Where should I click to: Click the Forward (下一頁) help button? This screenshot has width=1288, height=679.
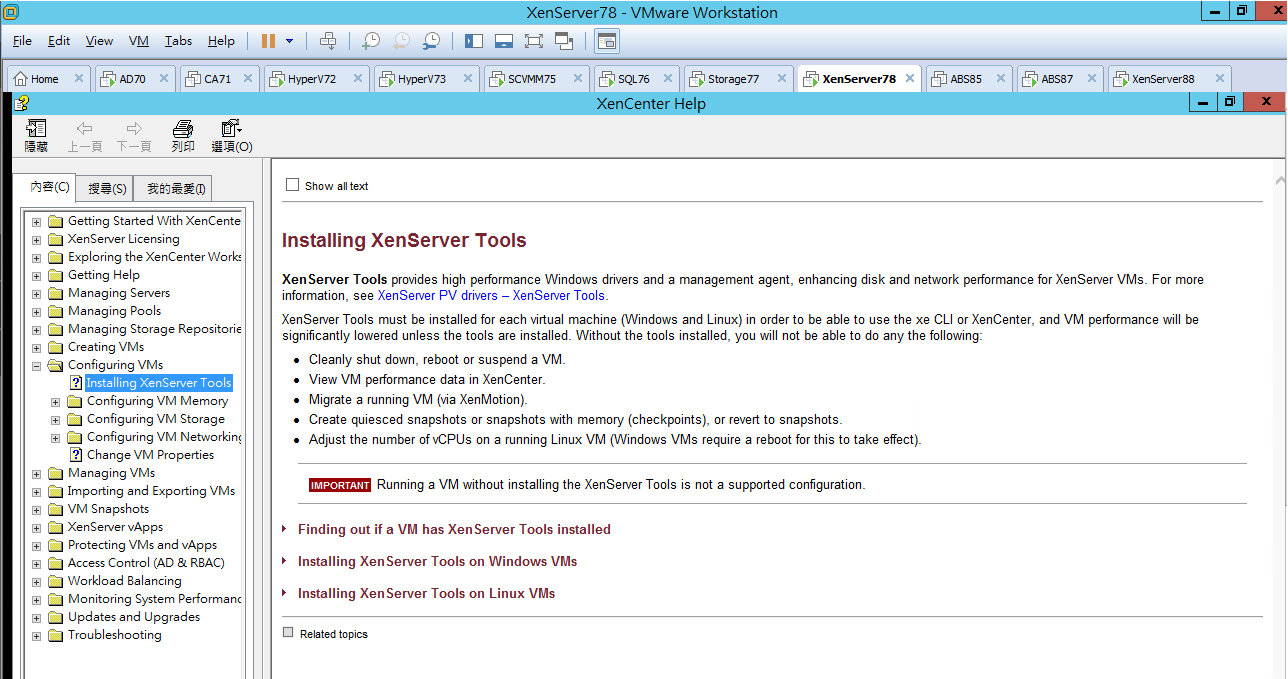tap(134, 136)
